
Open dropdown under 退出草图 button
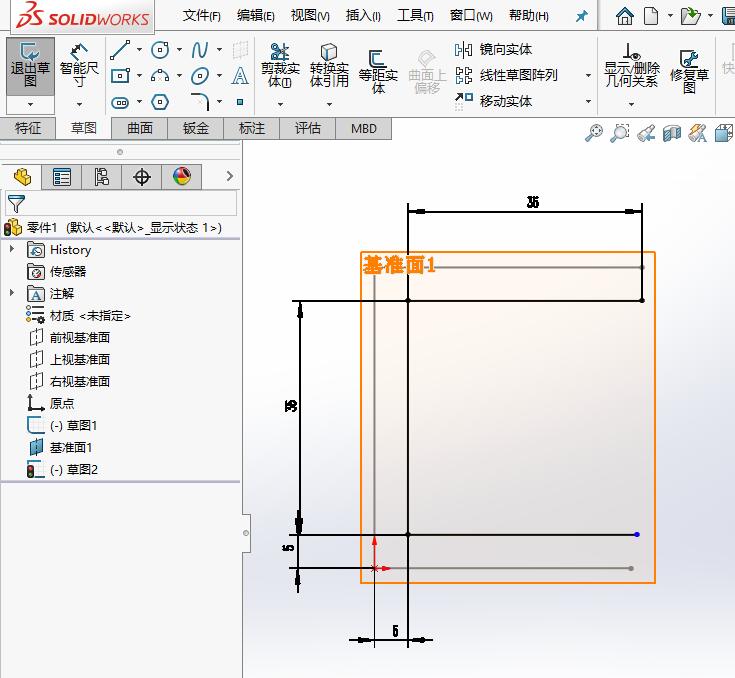[x=30, y=104]
